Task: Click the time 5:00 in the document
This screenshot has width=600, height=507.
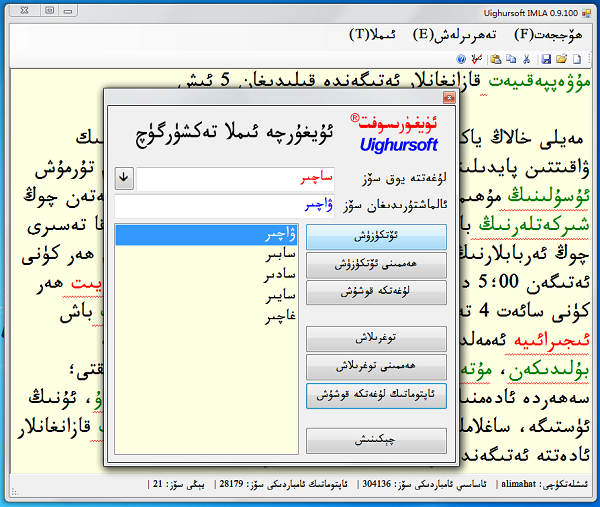Action: pos(498,282)
